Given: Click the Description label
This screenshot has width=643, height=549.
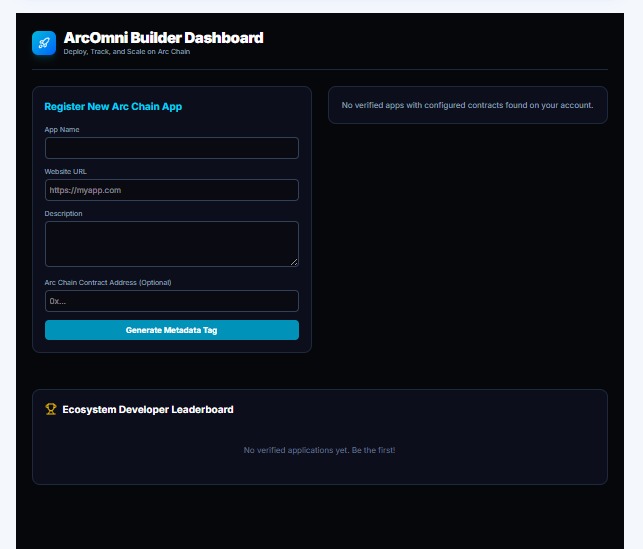Looking at the screenshot, I should [64, 214].
